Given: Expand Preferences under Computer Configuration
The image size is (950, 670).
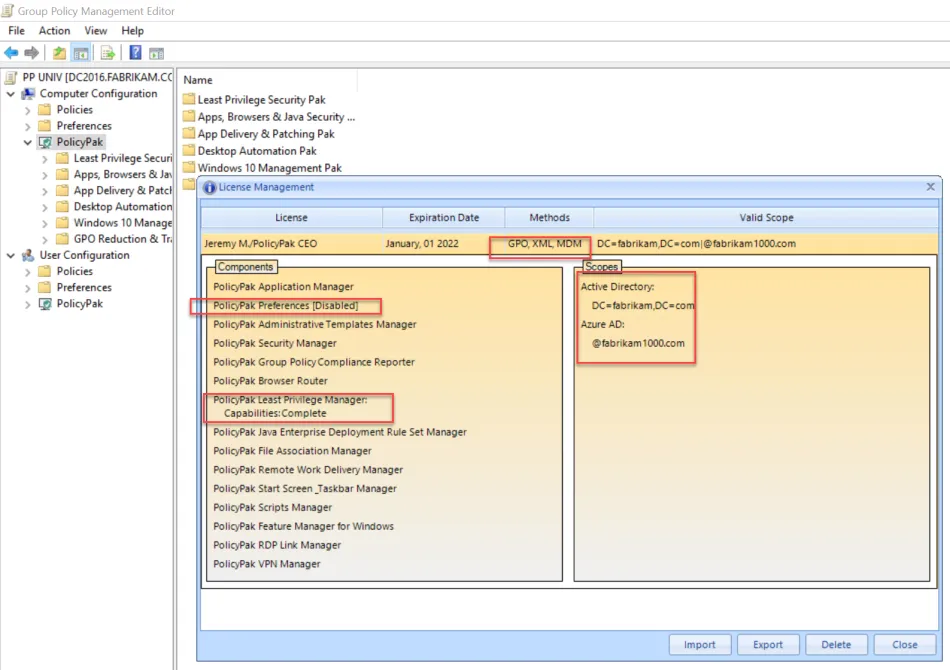Looking at the screenshot, I should [x=27, y=127].
